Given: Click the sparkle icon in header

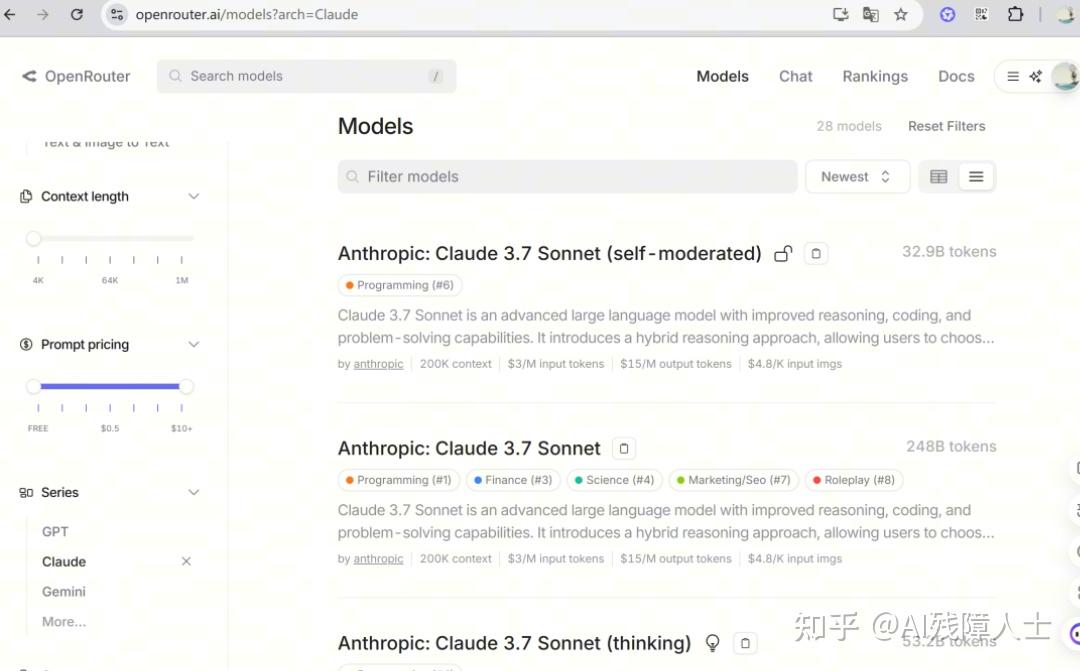Looking at the screenshot, I should click(x=1035, y=76).
